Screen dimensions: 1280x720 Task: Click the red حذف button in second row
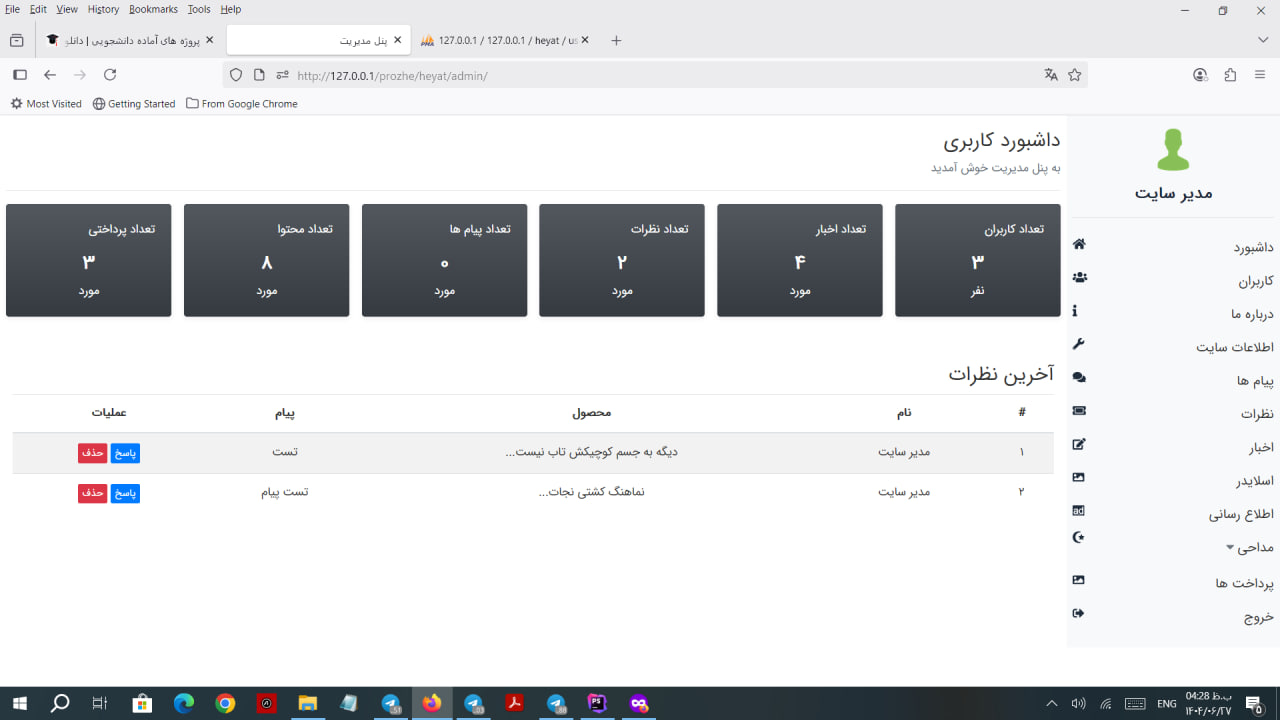tap(92, 493)
